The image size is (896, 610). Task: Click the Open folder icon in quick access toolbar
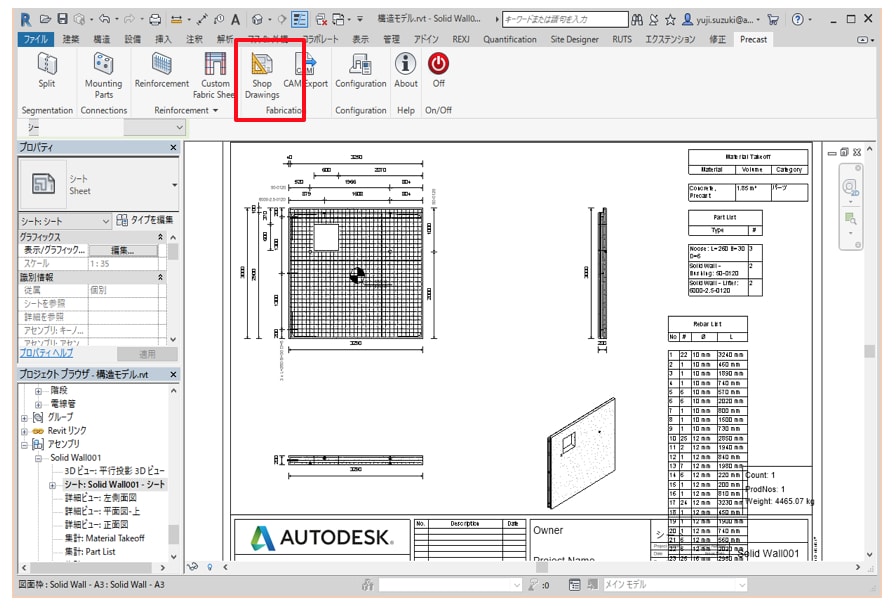[x=45, y=19]
